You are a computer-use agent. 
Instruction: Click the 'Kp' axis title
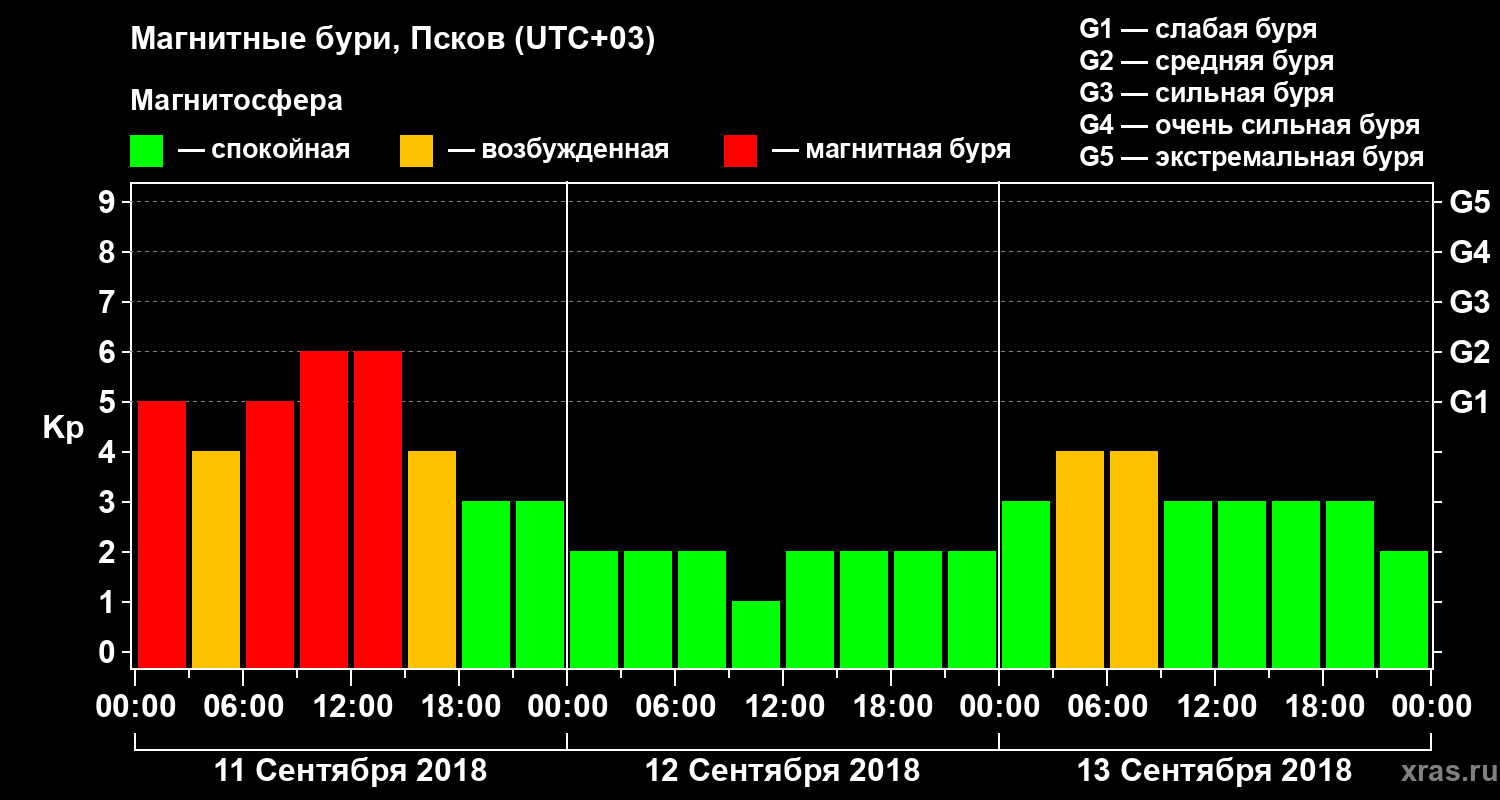pyautogui.click(x=63, y=428)
